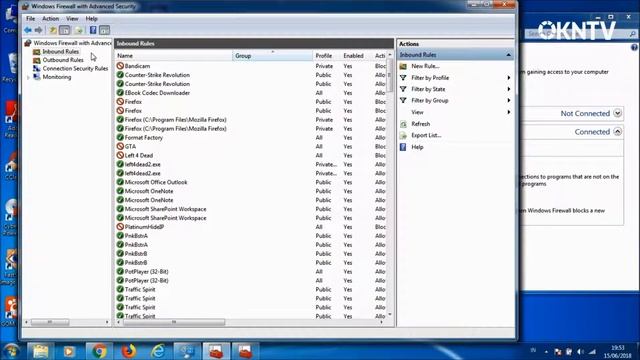Open Connection Security Rules node
Screen dimensions: 640x360
click(x=75, y=69)
